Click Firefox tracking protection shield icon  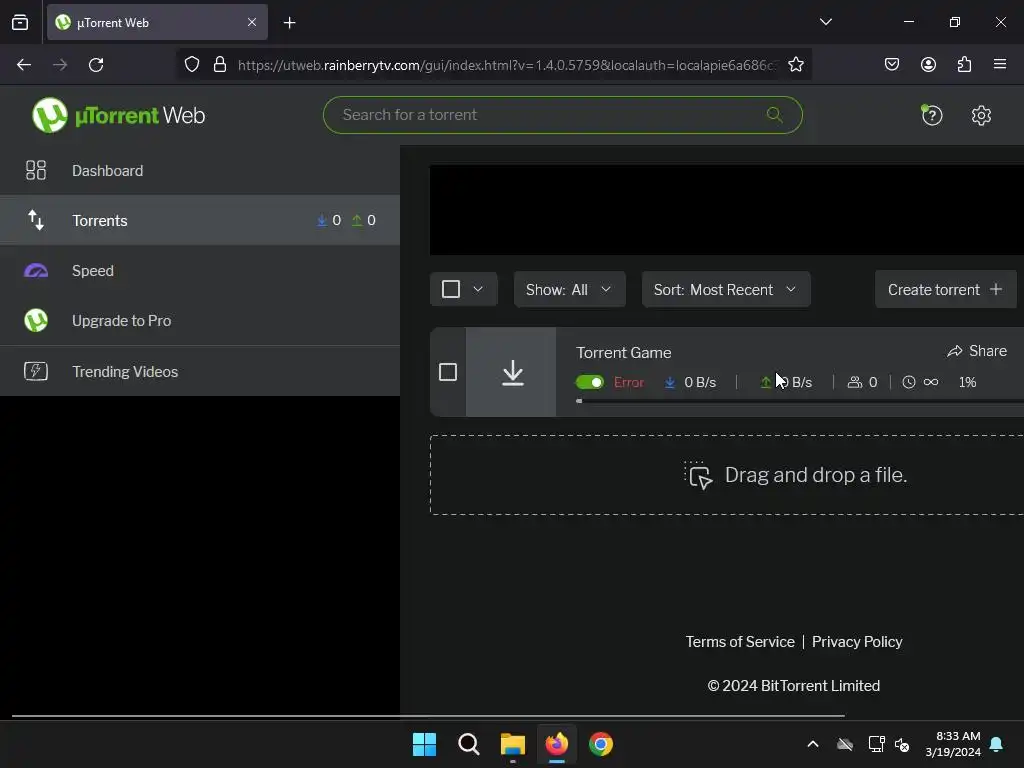pyautogui.click(x=191, y=65)
